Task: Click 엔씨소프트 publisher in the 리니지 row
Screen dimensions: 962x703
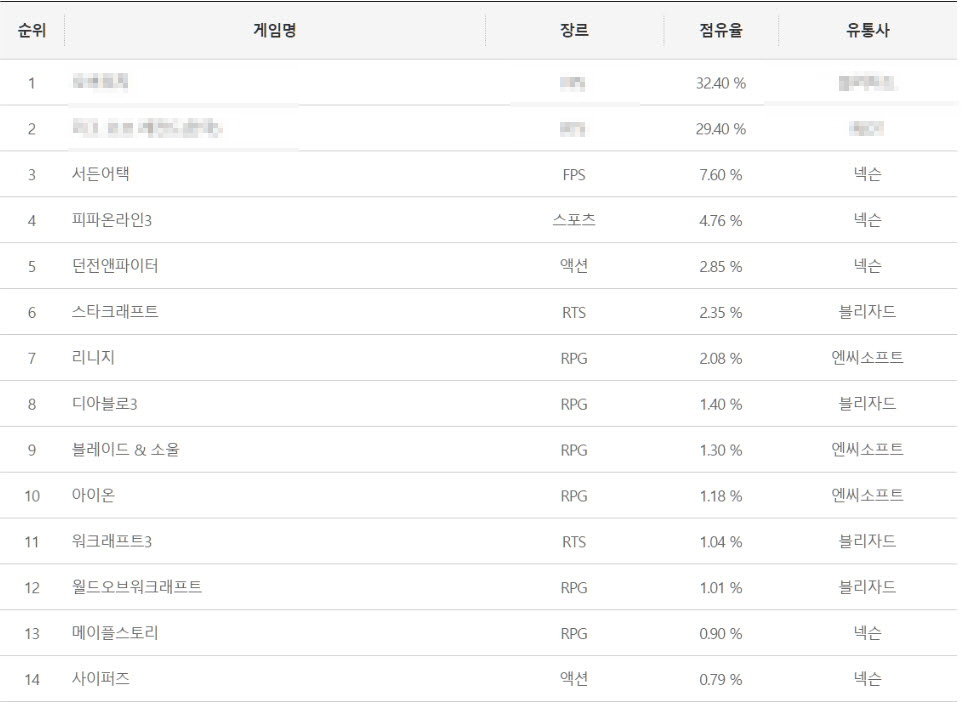Action: coord(868,358)
